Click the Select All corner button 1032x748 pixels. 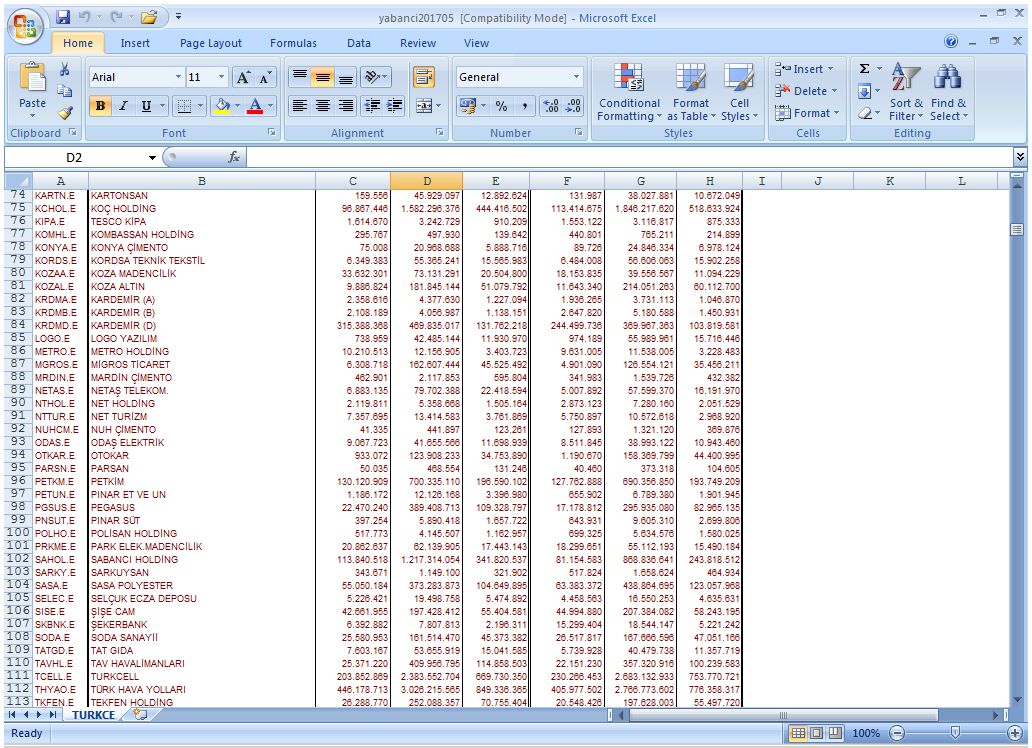click(x=18, y=181)
